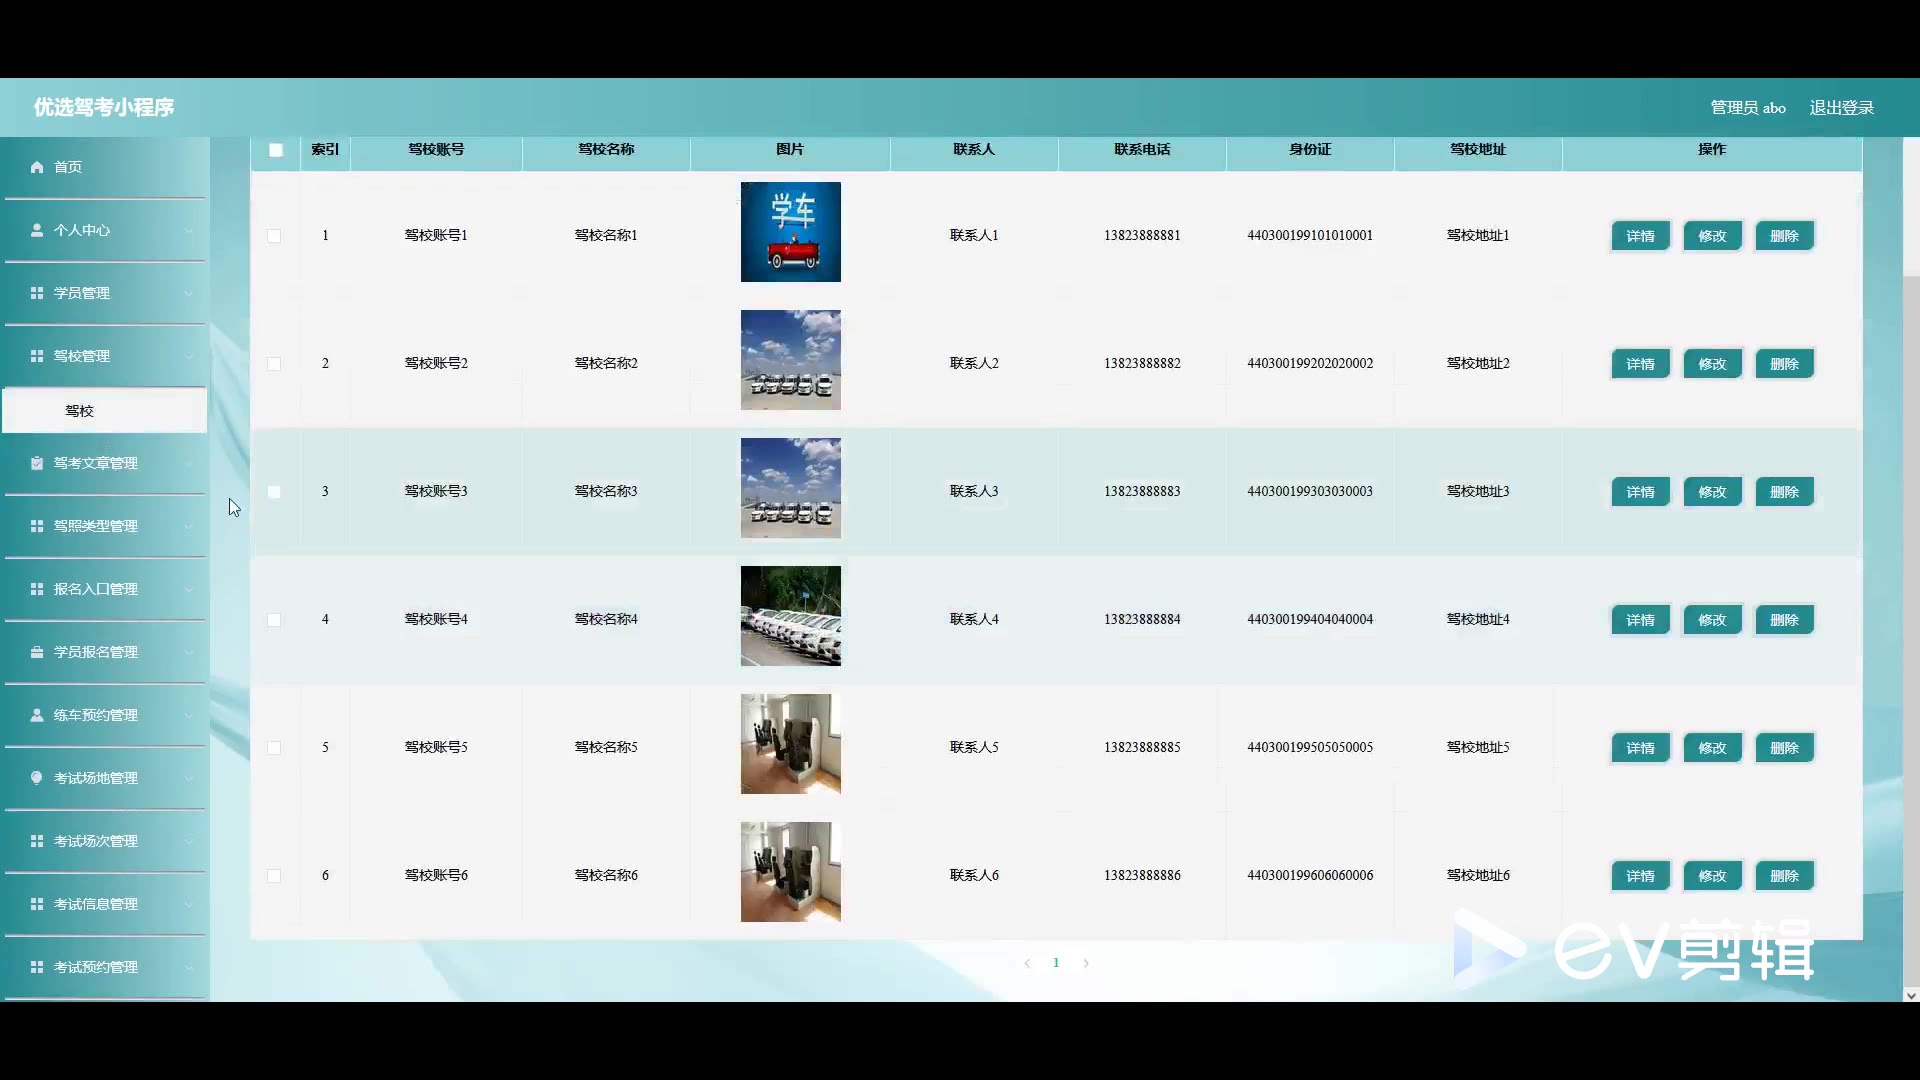Image resolution: width=1920 pixels, height=1080 pixels.
Task: Open the 考试预约管理 menu item
Action: pos(96,967)
